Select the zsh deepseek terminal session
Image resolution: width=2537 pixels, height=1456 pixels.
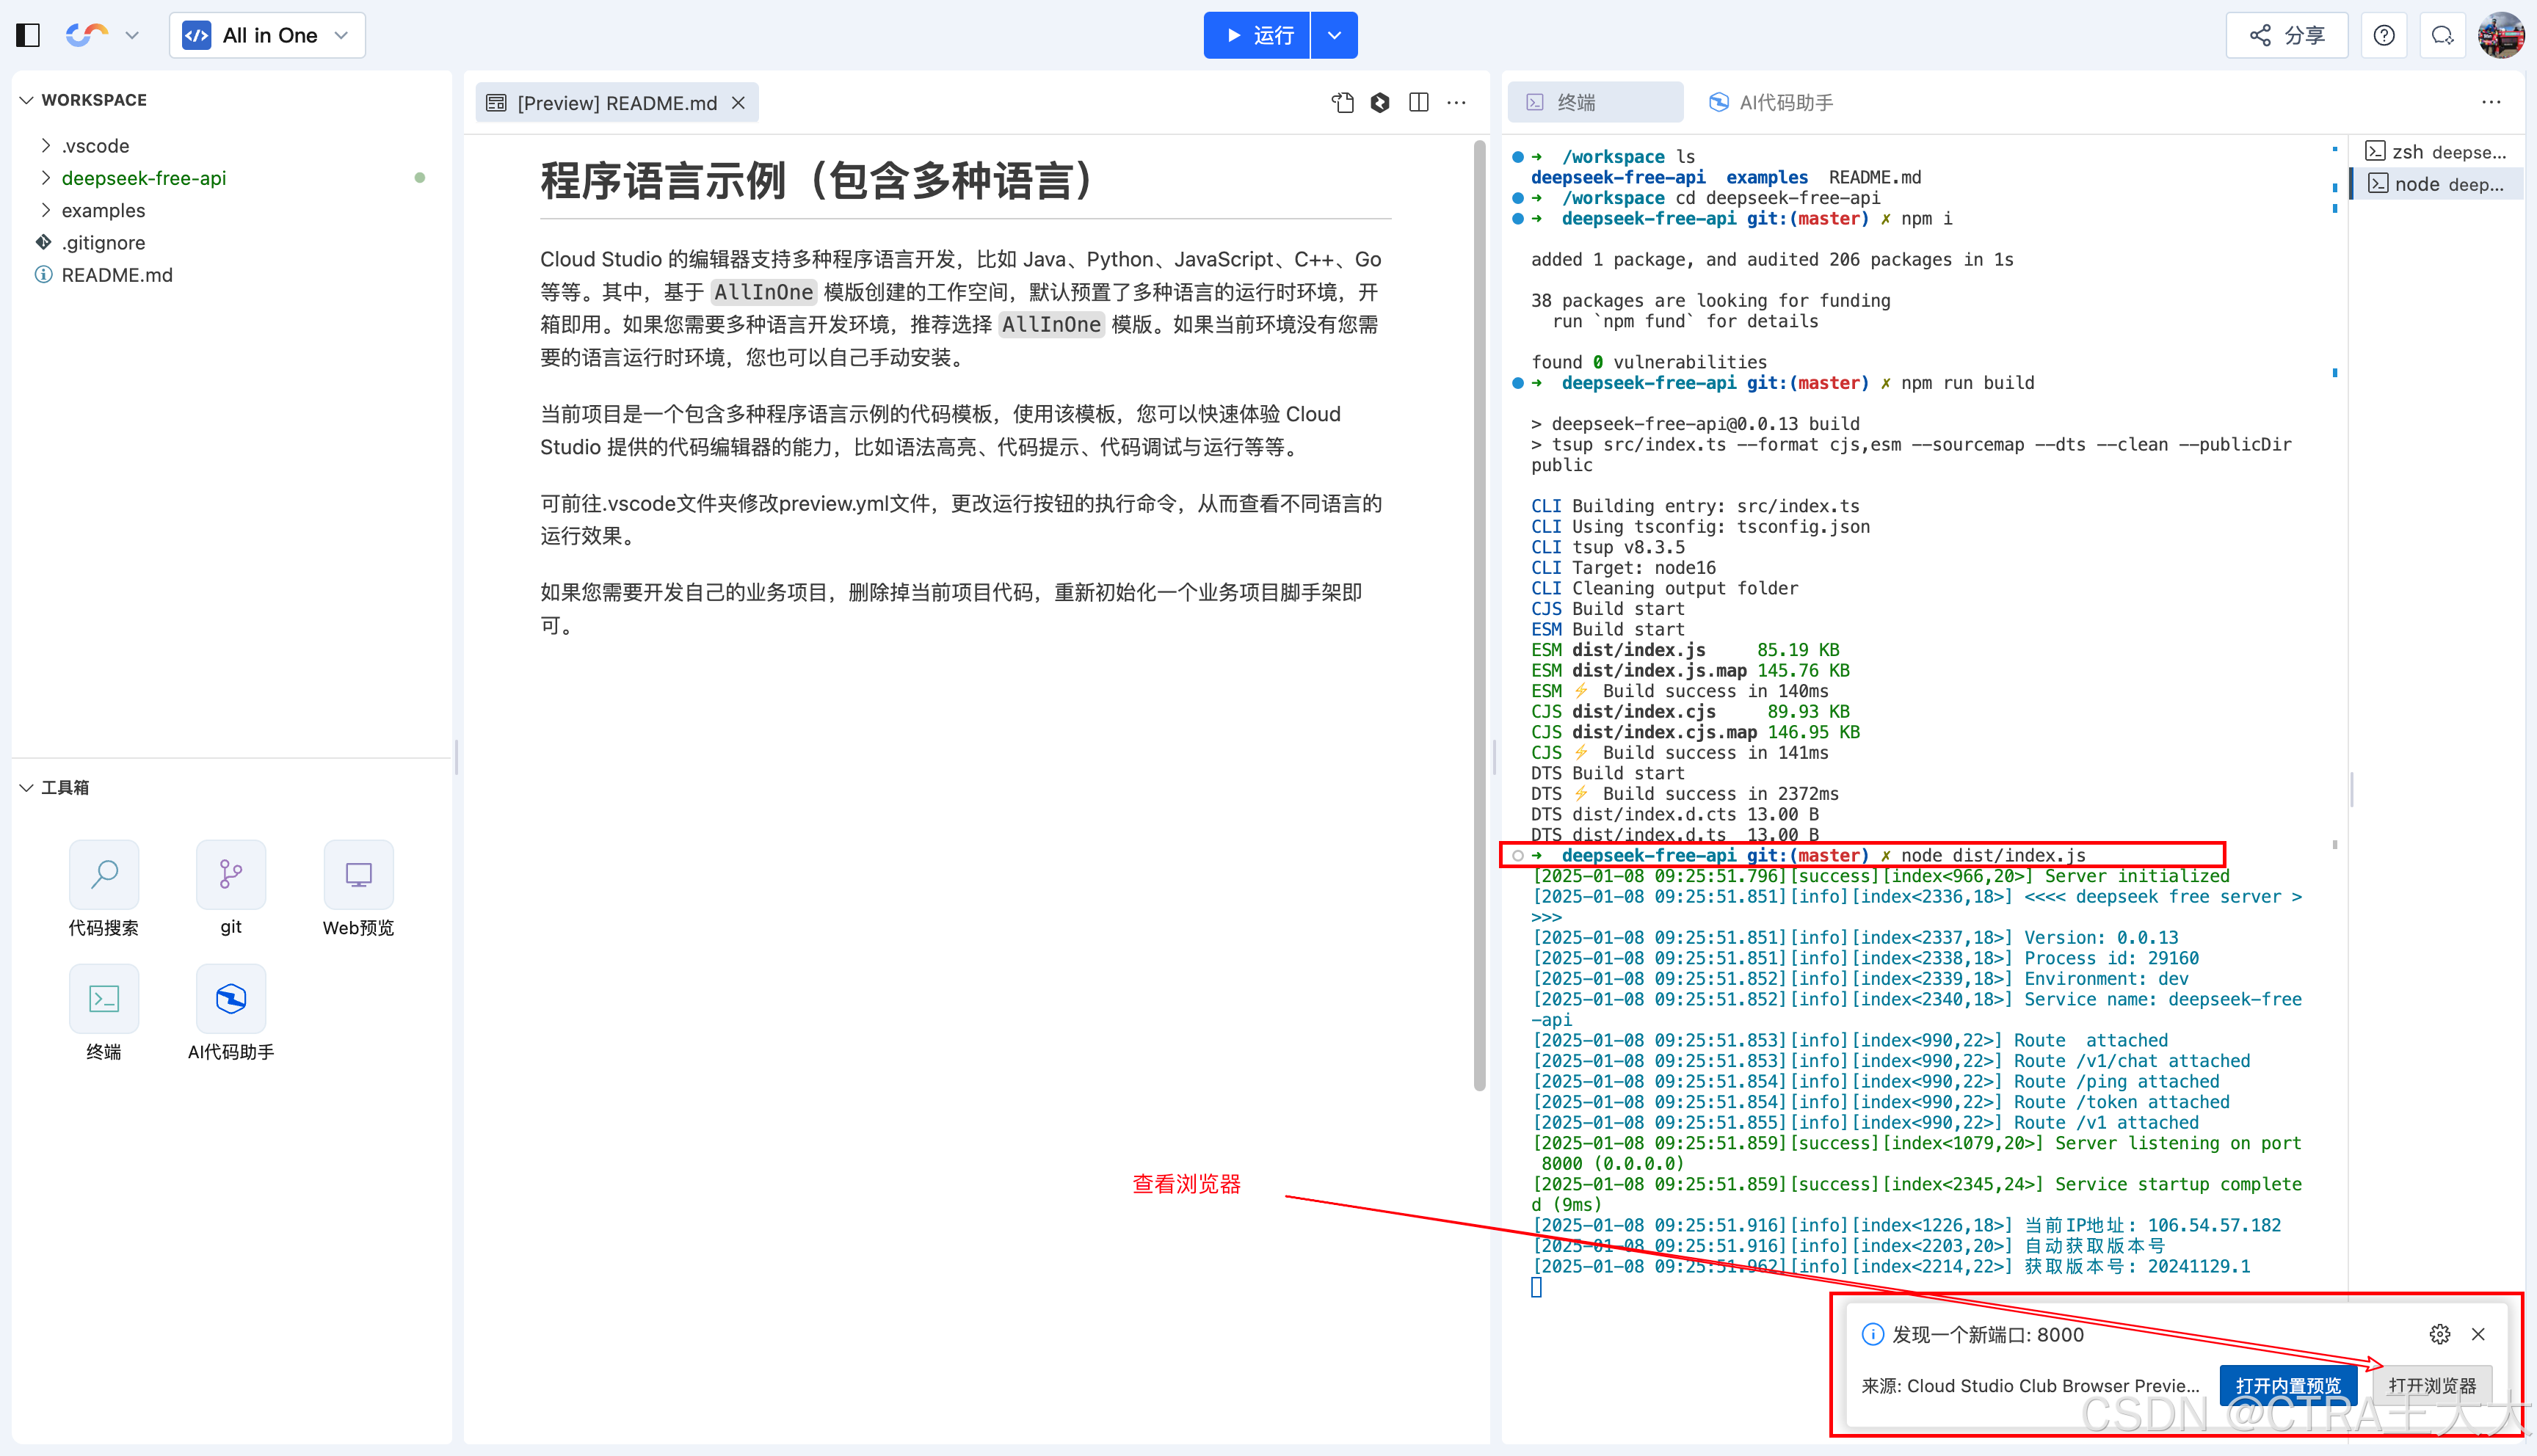point(2435,152)
